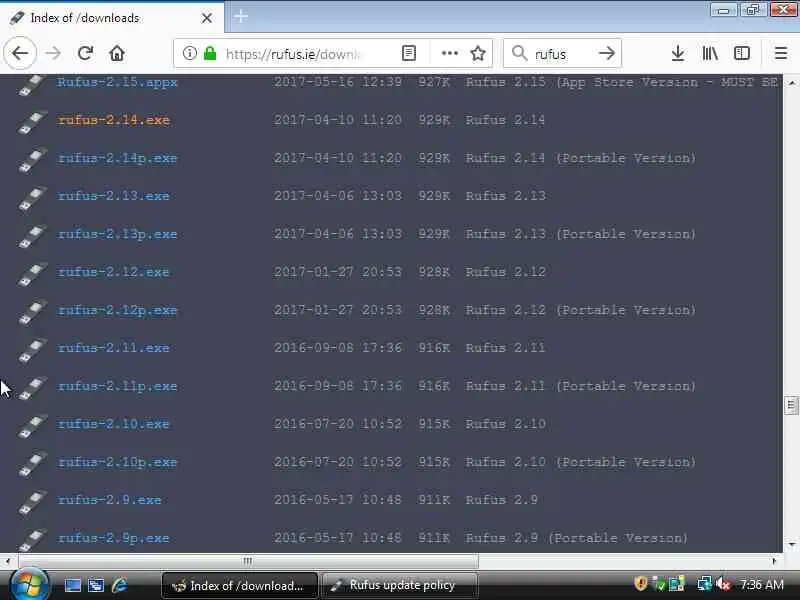Click the USB icon beside rufus-2.9.exe
The width and height of the screenshot is (800, 600).
coord(32,503)
